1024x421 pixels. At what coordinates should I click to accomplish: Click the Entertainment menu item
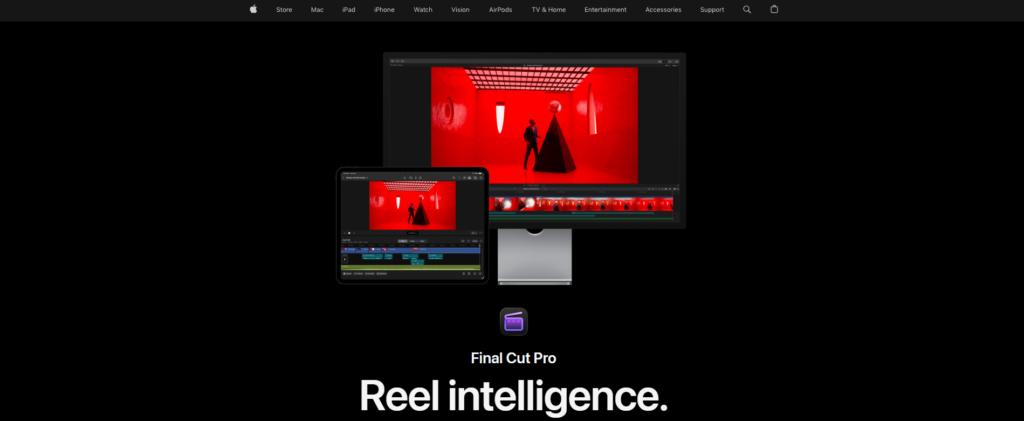point(605,9)
